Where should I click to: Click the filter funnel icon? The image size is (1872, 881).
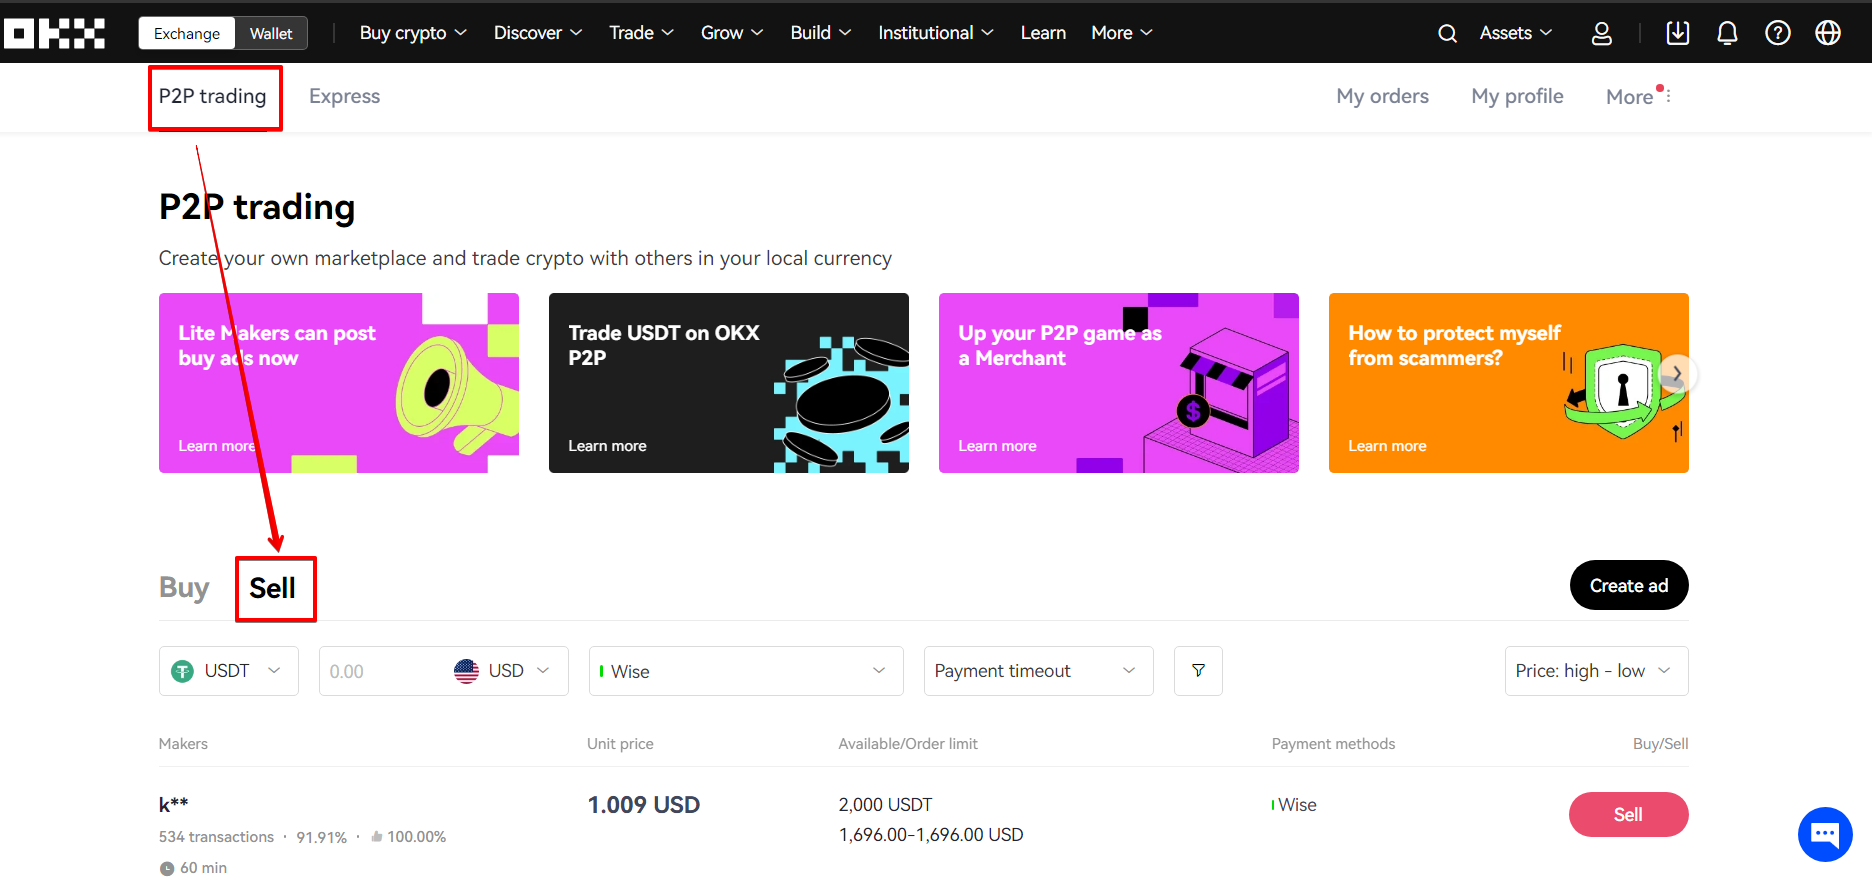click(x=1198, y=671)
